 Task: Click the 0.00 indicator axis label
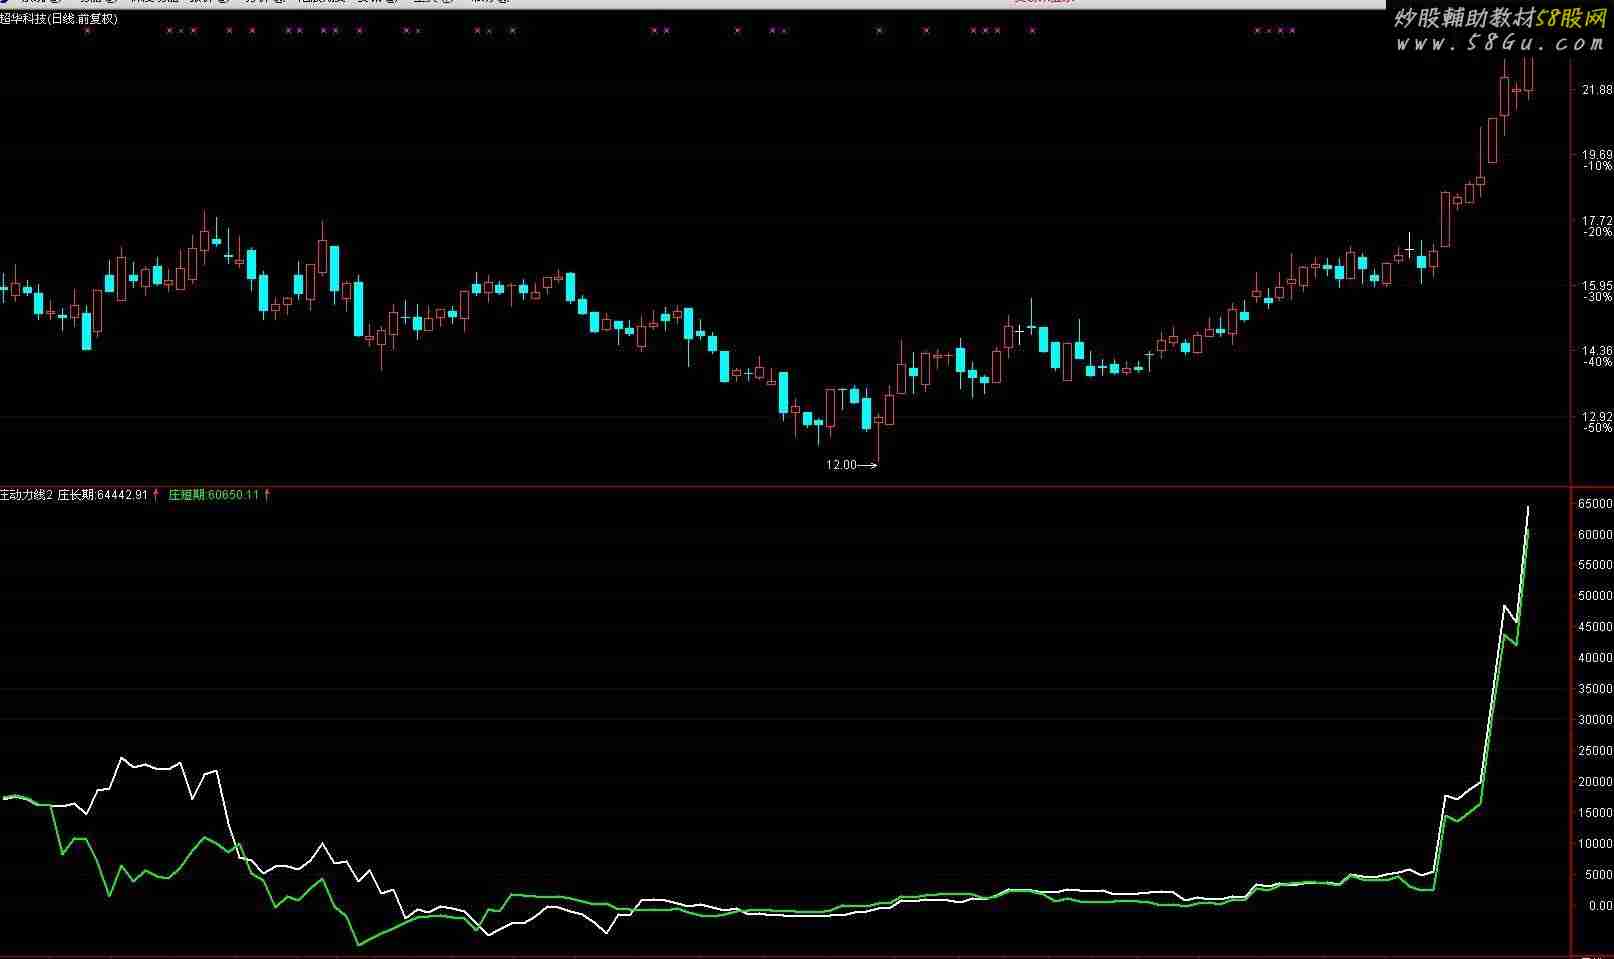(x=1600, y=906)
